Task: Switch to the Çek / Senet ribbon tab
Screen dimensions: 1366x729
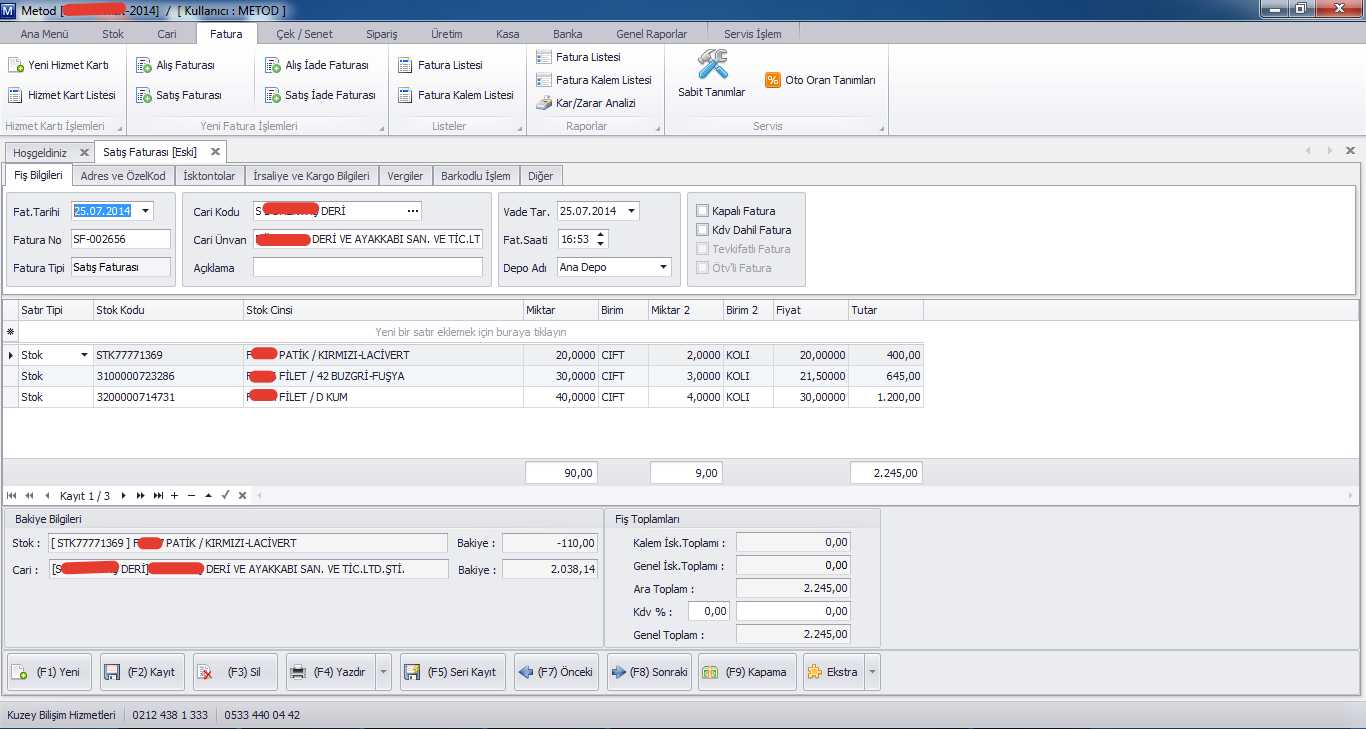Action: pyautogui.click(x=304, y=34)
